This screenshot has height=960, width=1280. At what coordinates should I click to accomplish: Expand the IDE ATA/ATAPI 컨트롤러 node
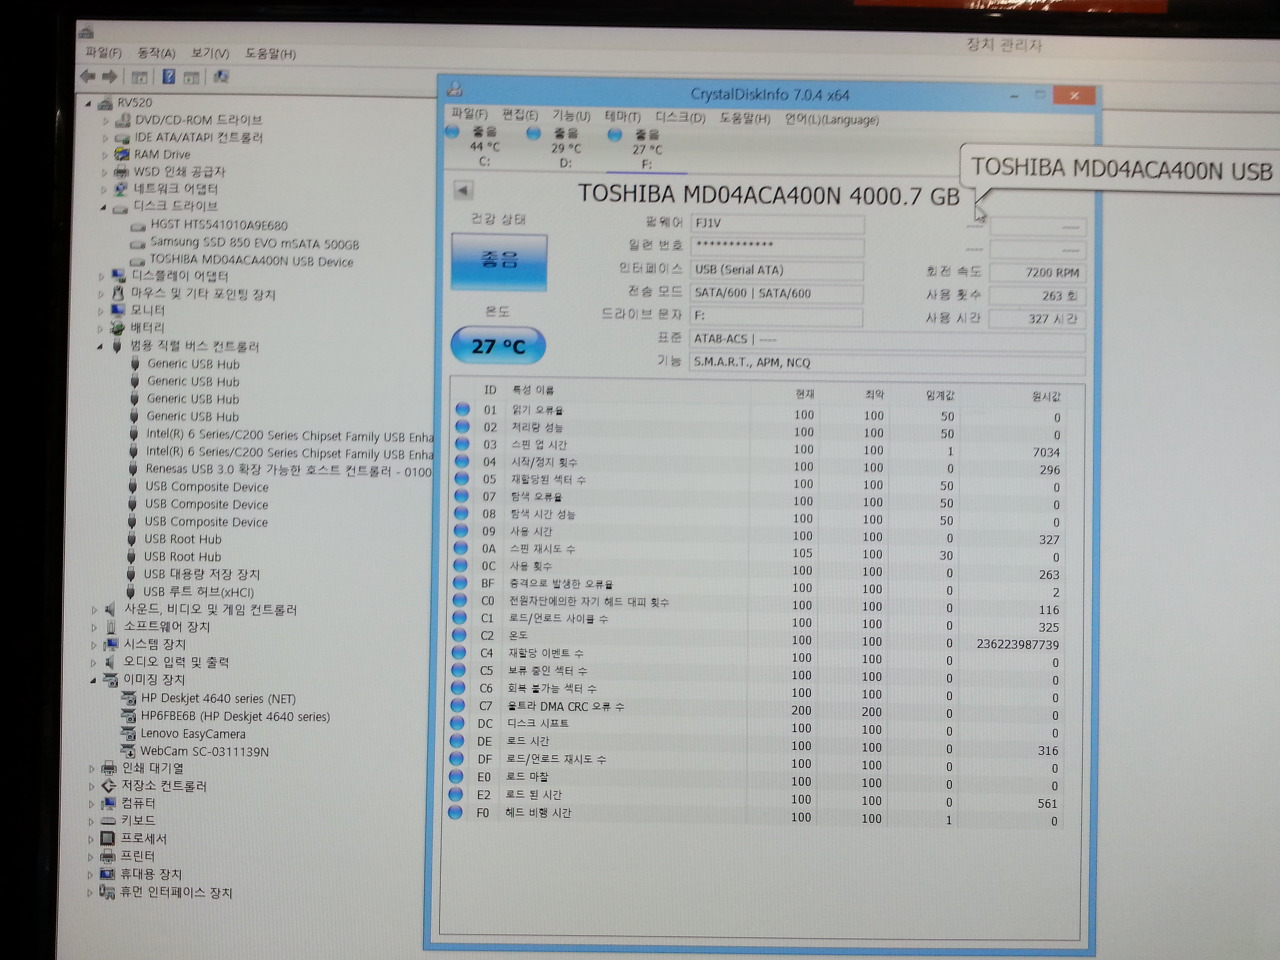coord(105,138)
